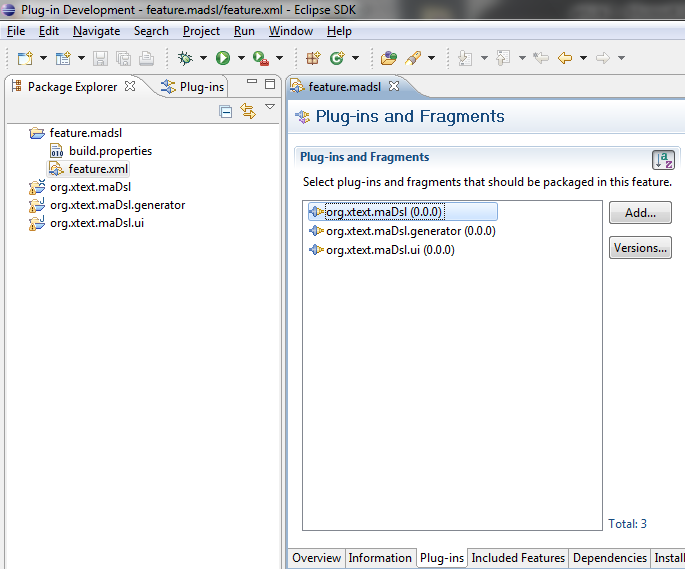
Task: Toggle alphabetical sort of plug-ins list
Action: 663,160
